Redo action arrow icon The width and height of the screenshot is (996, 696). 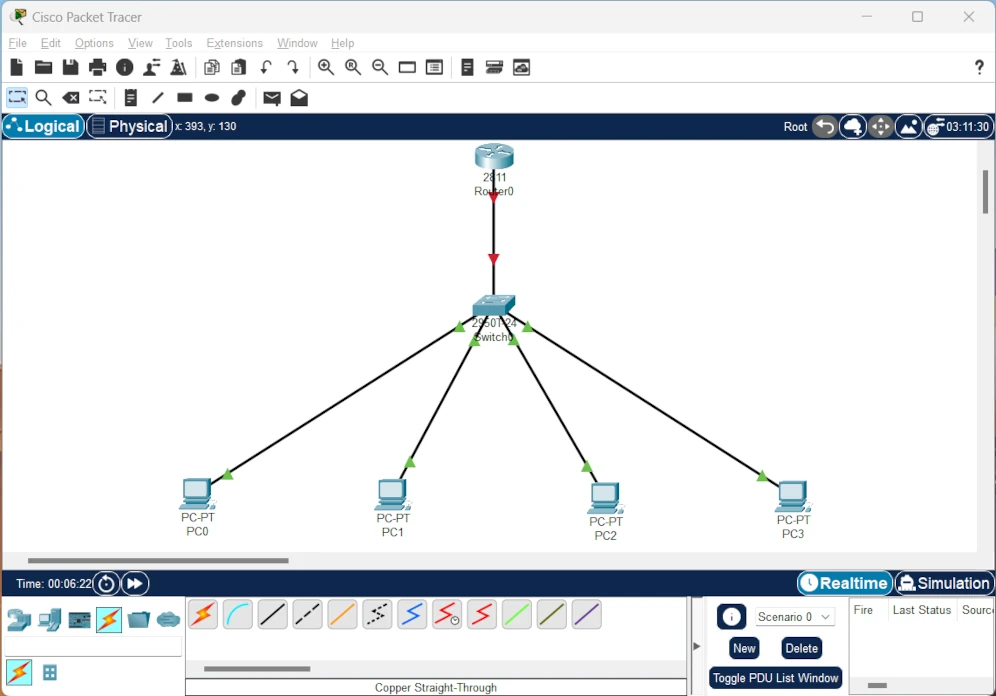point(293,67)
